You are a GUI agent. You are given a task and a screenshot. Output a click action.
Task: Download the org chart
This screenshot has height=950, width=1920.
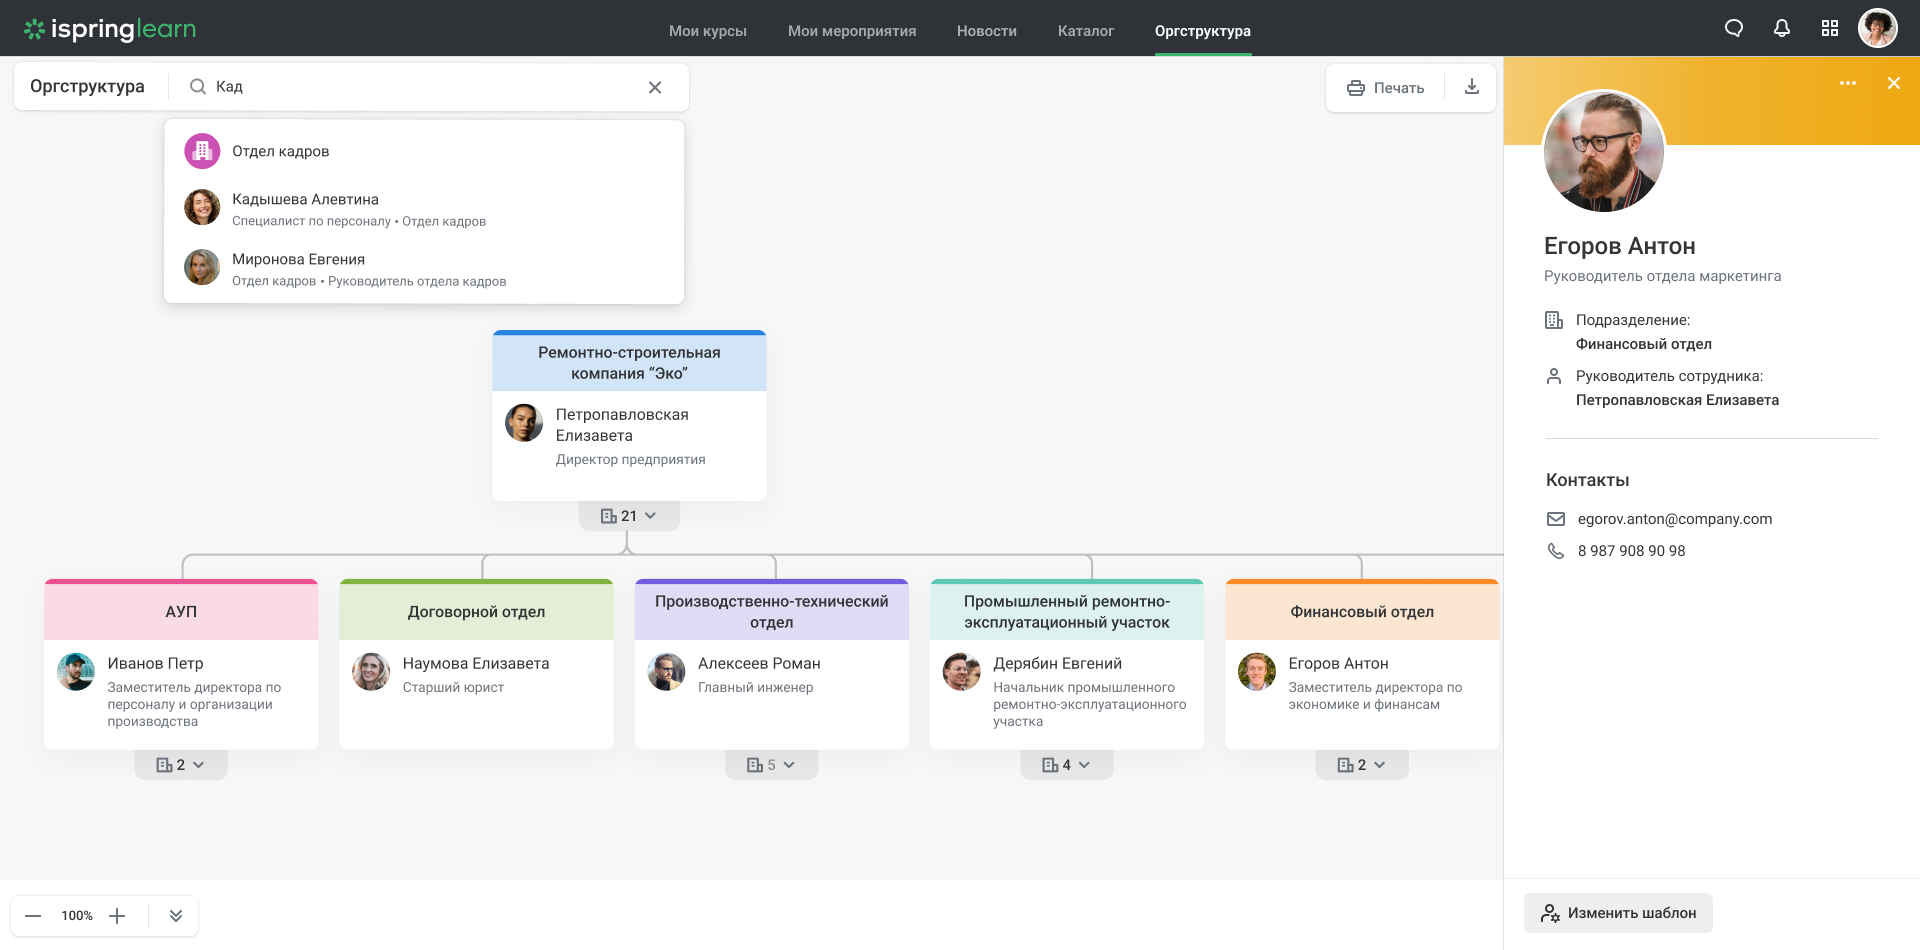click(x=1471, y=87)
